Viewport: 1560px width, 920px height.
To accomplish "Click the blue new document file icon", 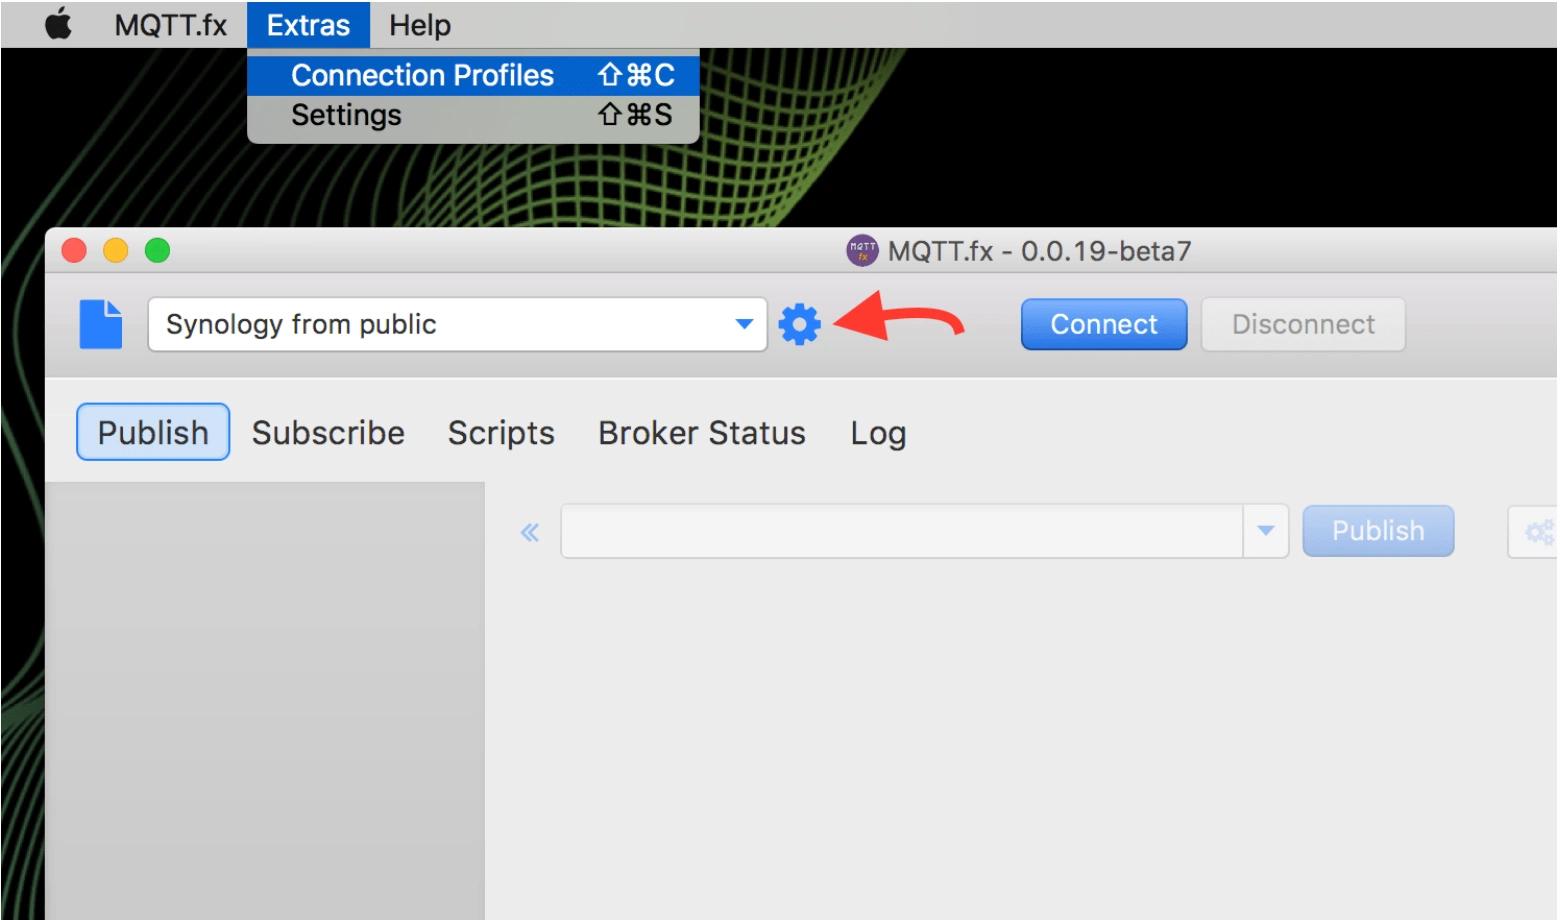I will 101,325.
